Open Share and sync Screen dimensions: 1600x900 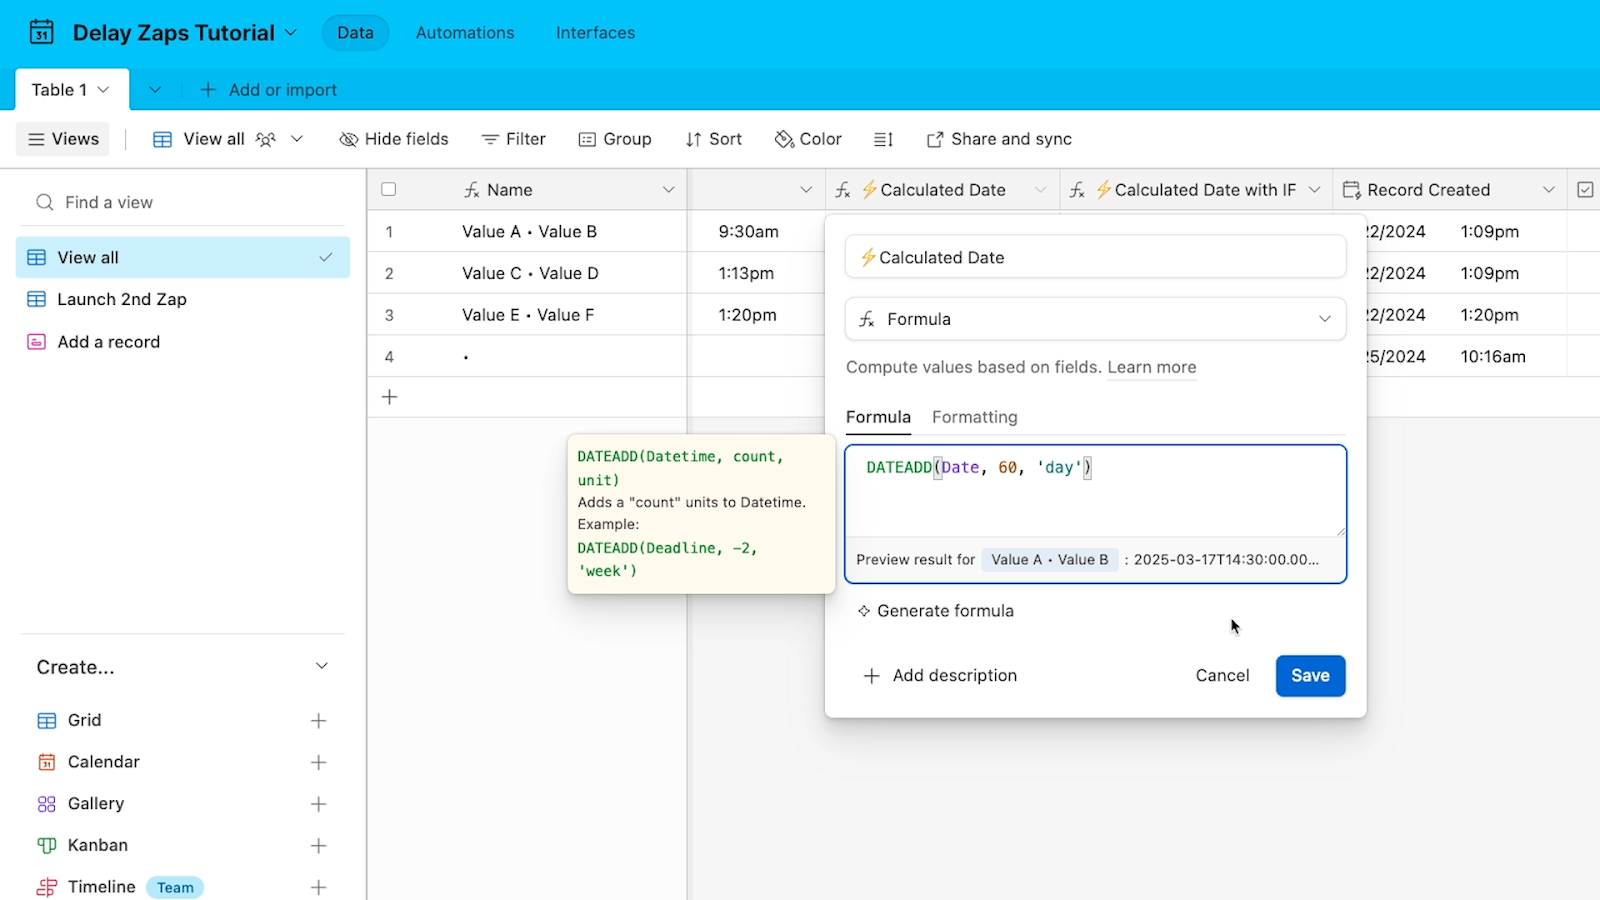999,139
